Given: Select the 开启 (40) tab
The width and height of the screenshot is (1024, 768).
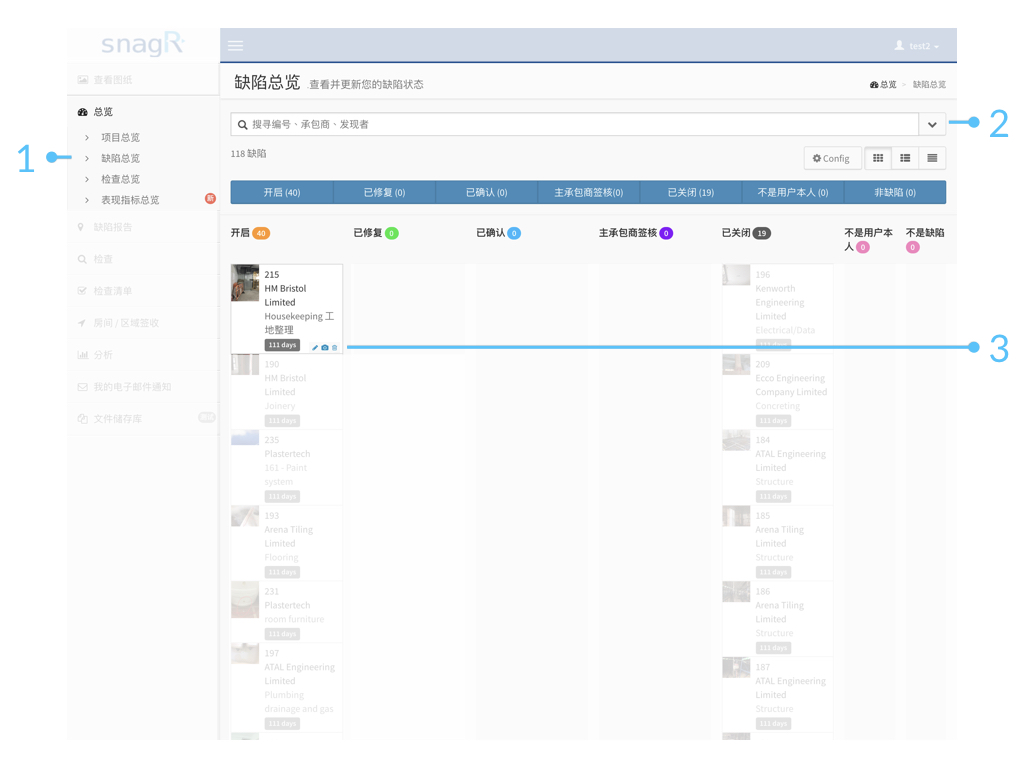Looking at the screenshot, I should coord(281,192).
